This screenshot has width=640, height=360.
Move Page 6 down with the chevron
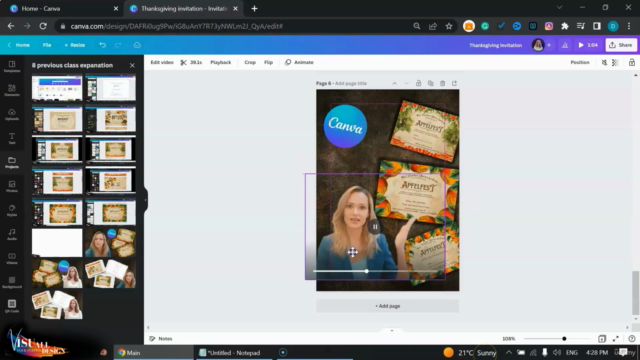pos(406,83)
